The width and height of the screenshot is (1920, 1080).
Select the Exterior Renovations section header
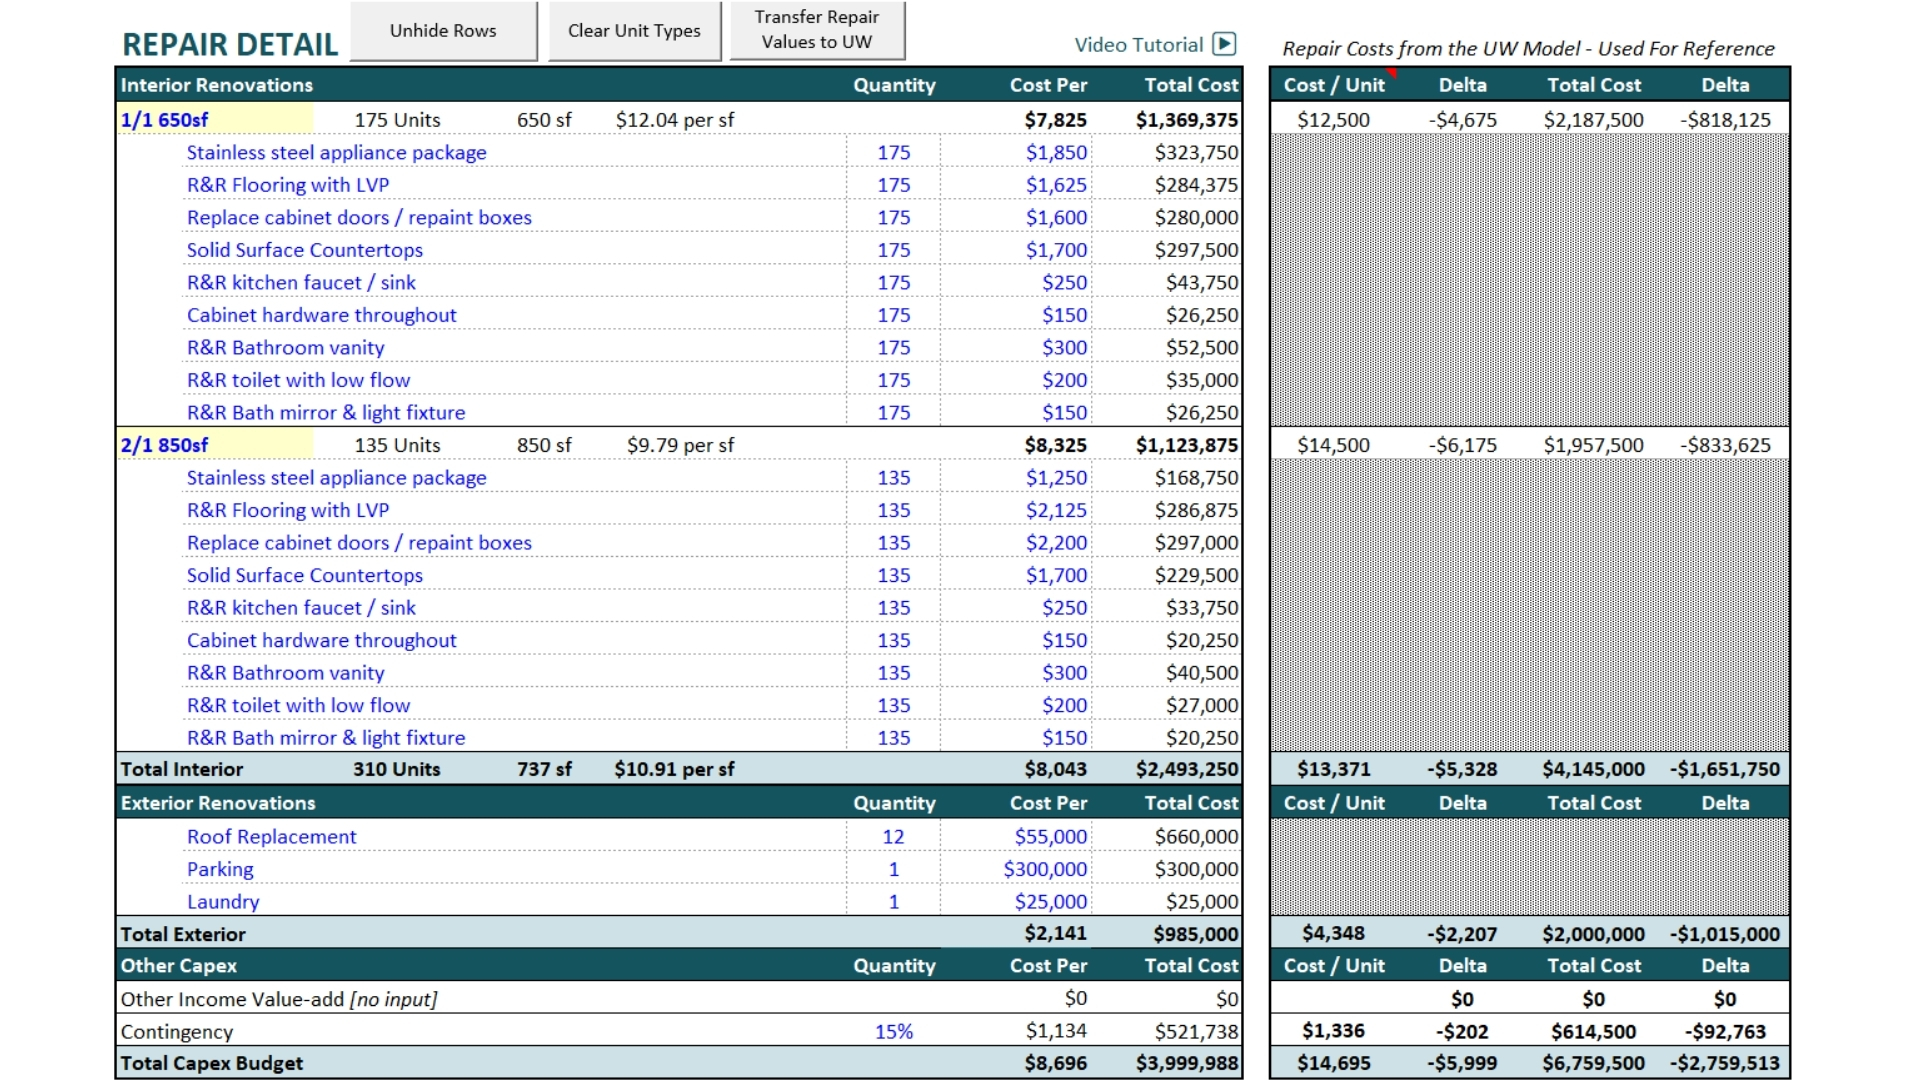coord(218,803)
